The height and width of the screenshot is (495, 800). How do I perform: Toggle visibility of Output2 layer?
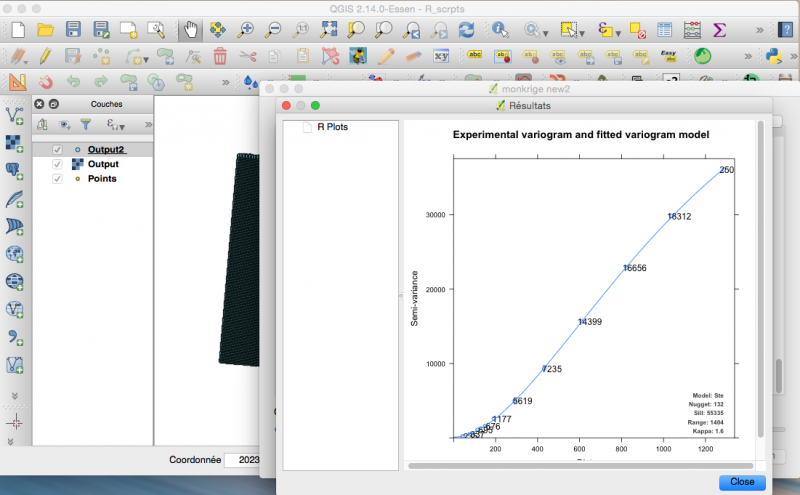tap(57, 149)
